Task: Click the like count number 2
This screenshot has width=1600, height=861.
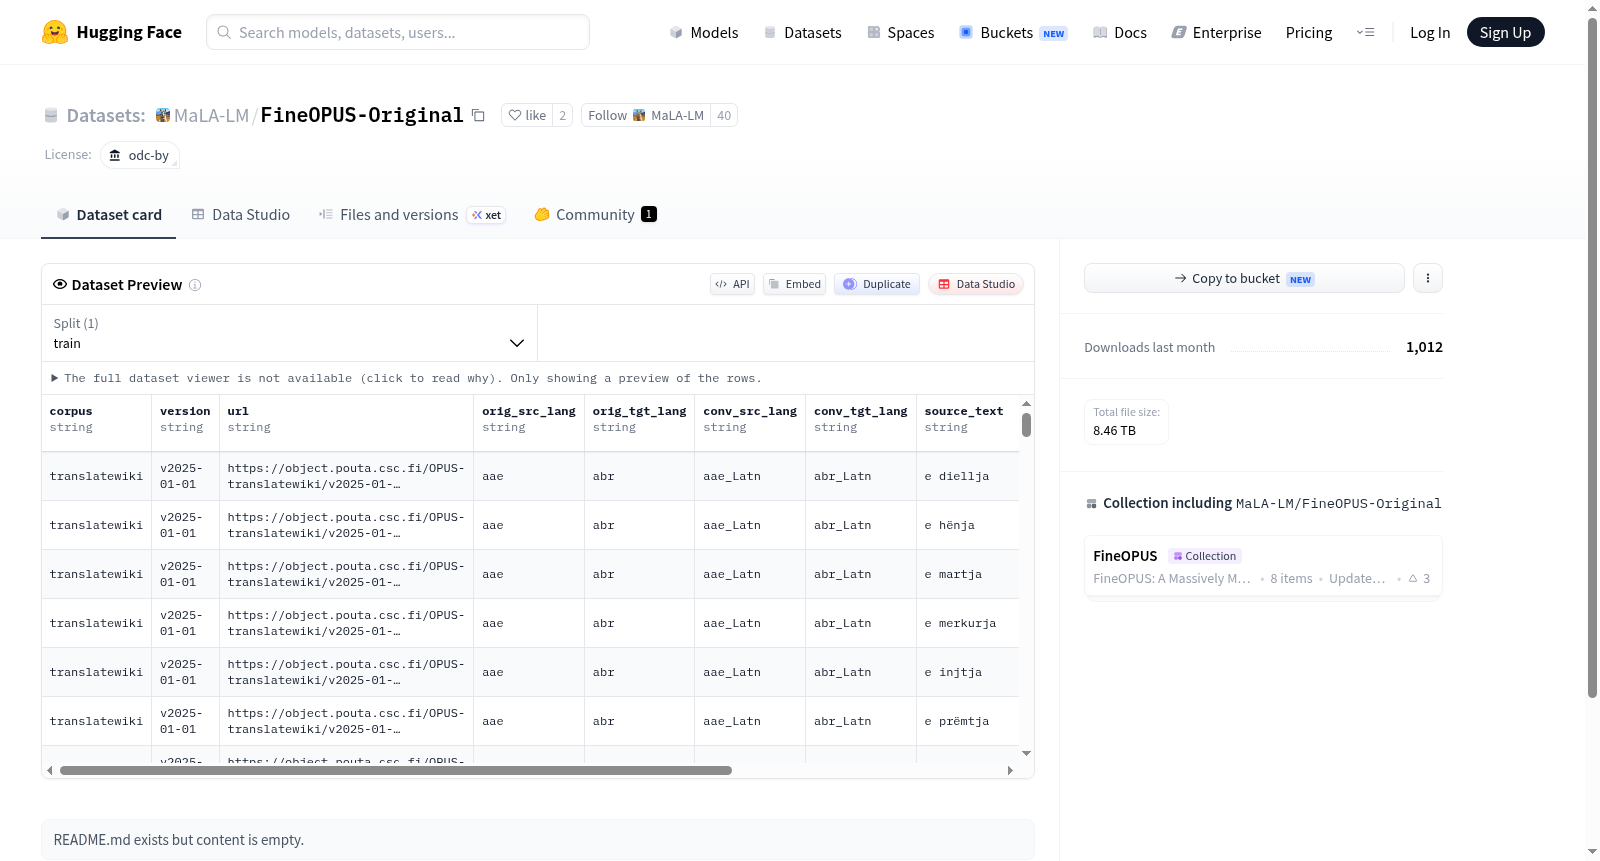Action: click(x=563, y=116)
